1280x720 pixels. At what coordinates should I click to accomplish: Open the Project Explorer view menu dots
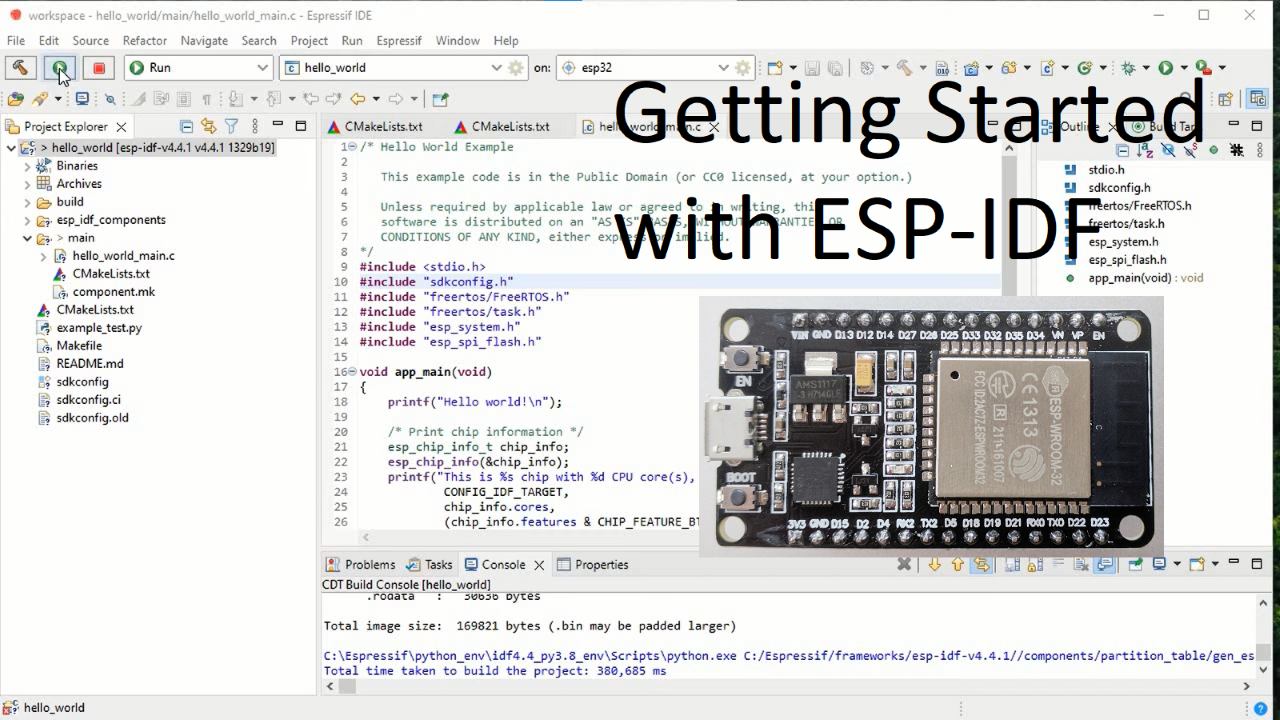(254, 127)
